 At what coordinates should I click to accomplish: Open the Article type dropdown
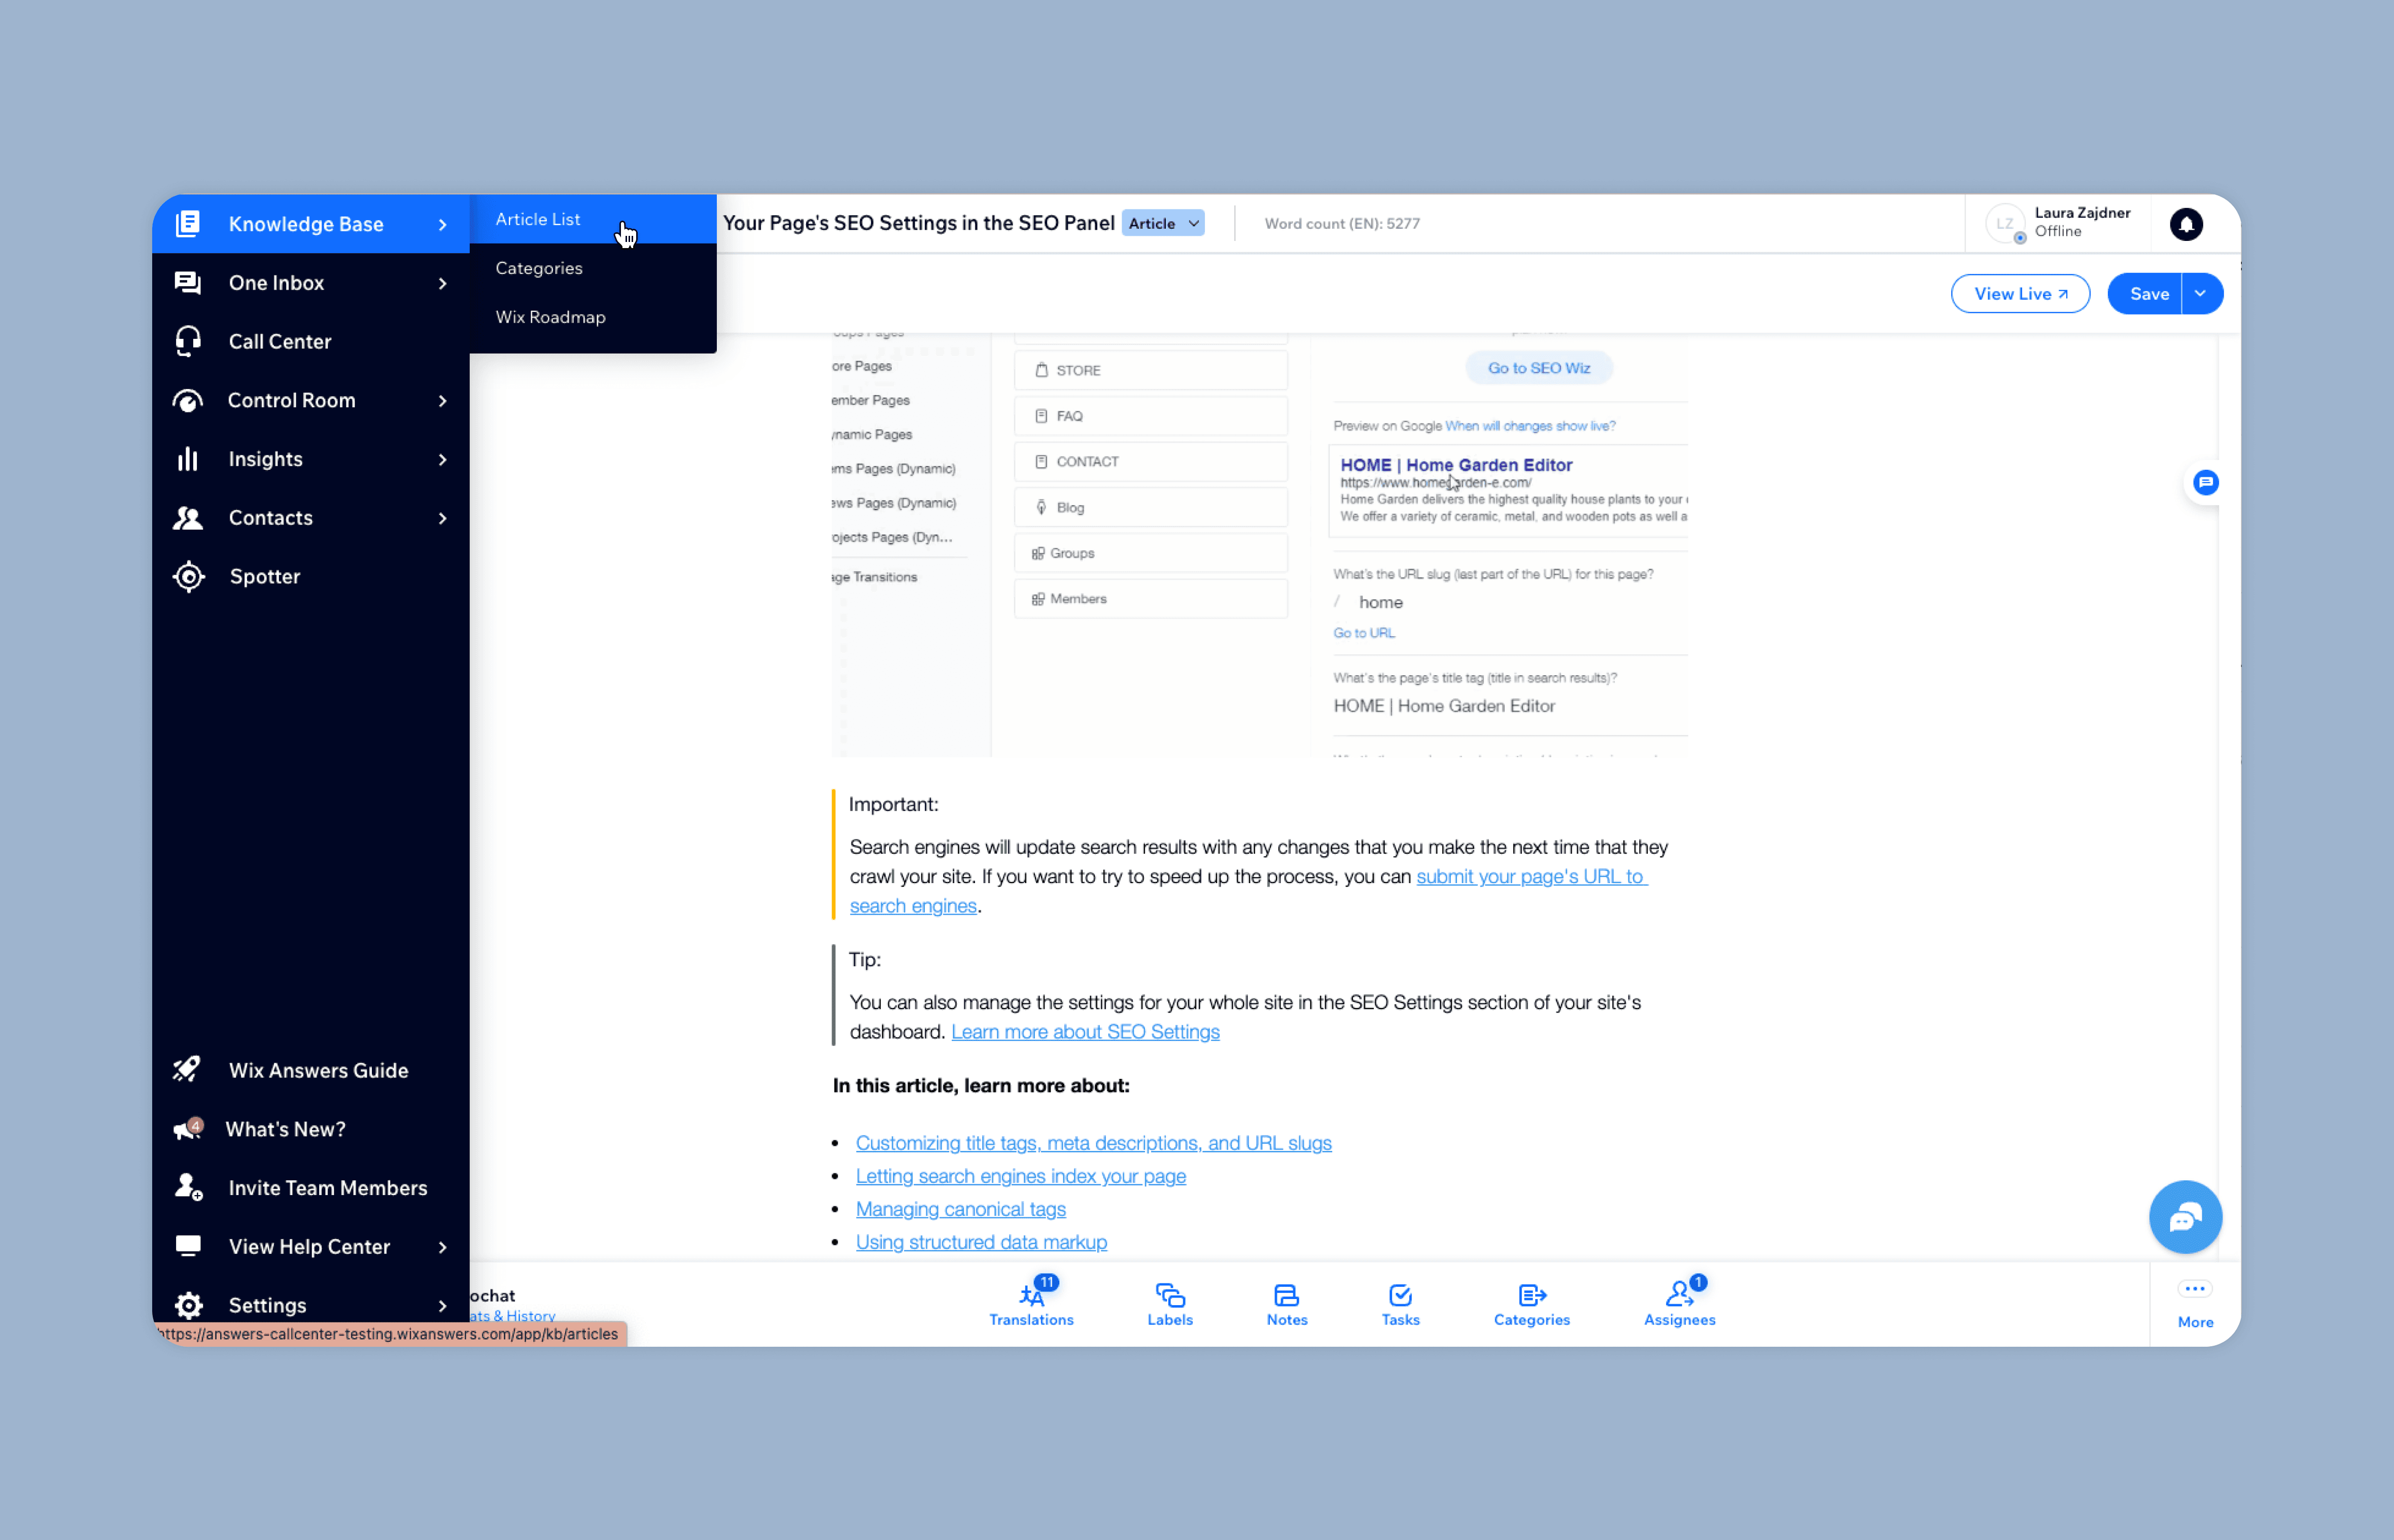pos(1163,224)
